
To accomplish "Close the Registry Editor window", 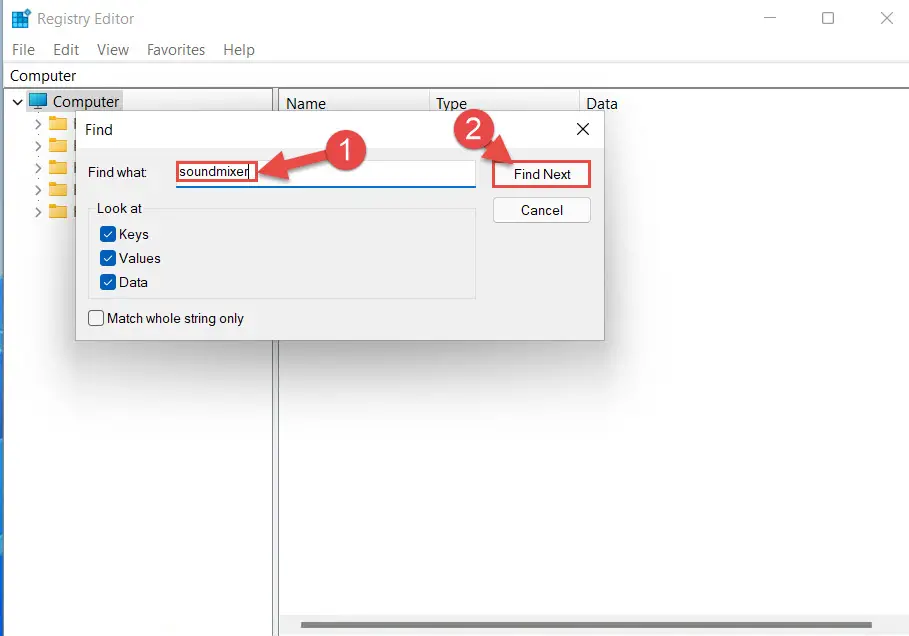I will pos(886,18).
